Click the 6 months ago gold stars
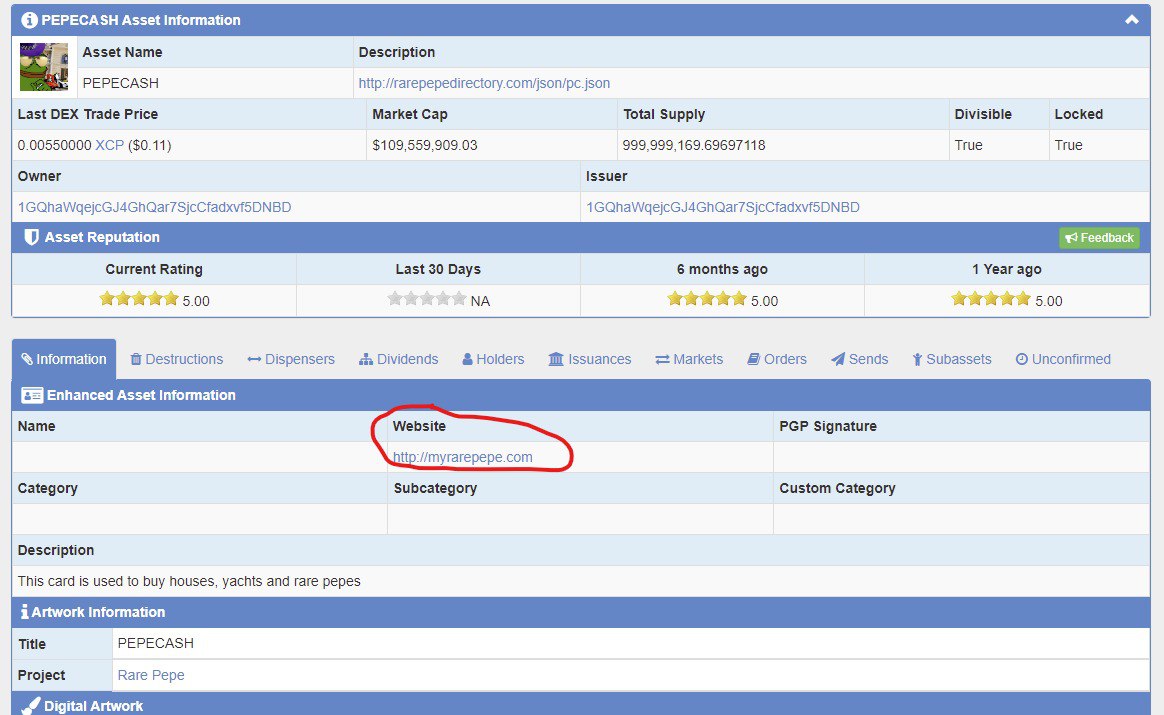This screenshot has height=715, width=1164. tap(707, 298)
